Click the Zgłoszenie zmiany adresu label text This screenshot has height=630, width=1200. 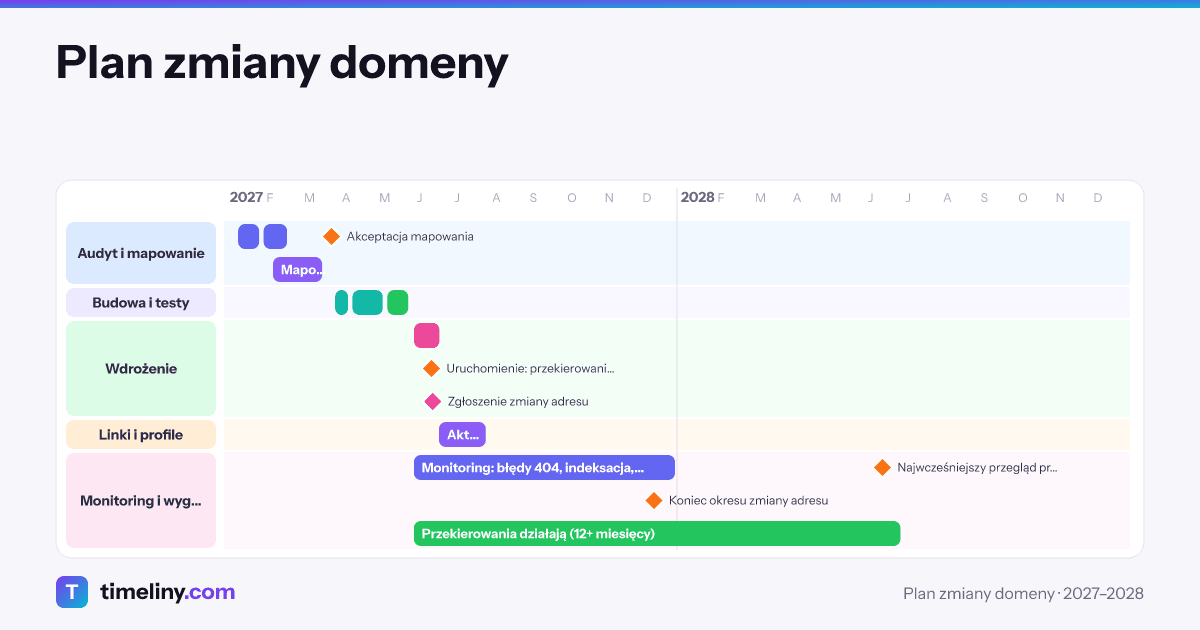tap(518, 401)
